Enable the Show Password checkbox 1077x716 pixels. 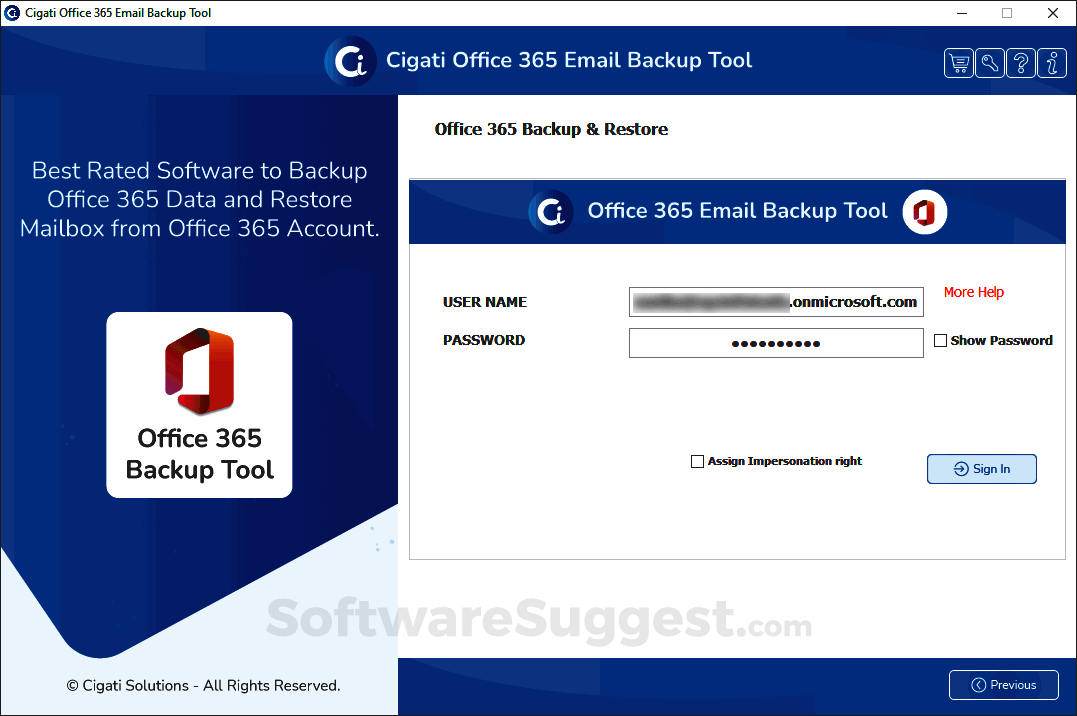pos(940,340)
